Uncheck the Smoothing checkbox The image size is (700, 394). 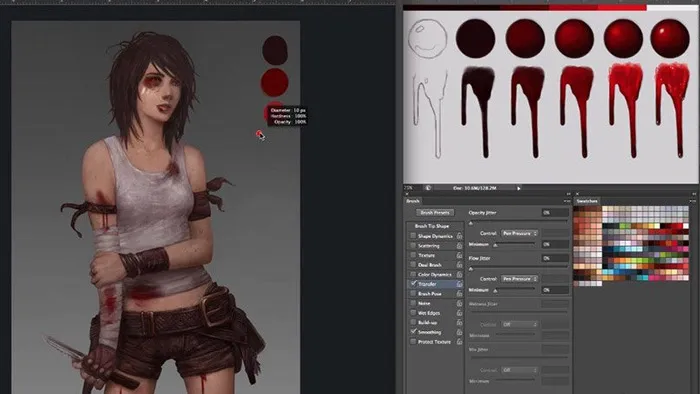(x=413, y=332)
